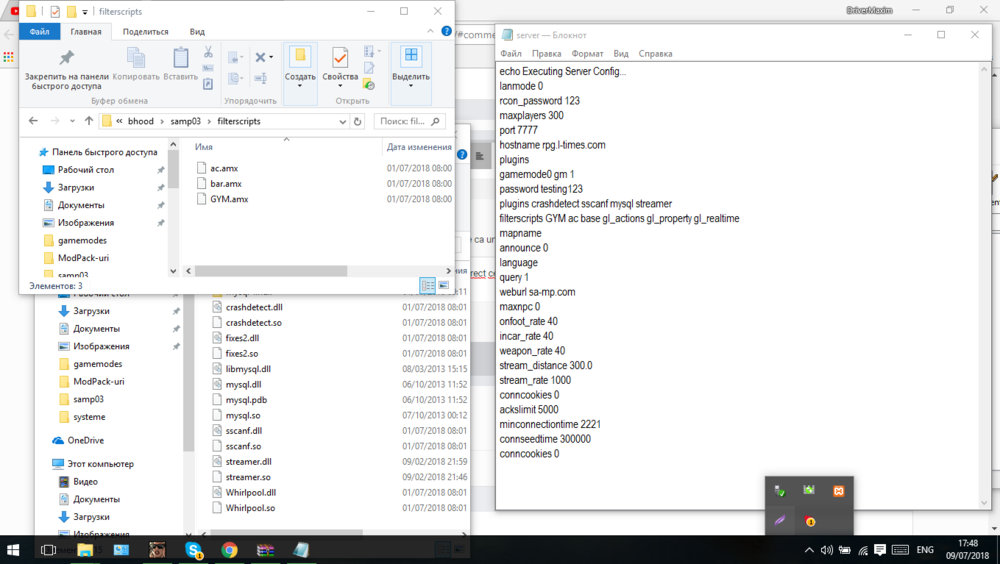Select the GYM.amx file
Viewport: 1000px width, 564px height.
pyautogui.click(x=229, y=199)
